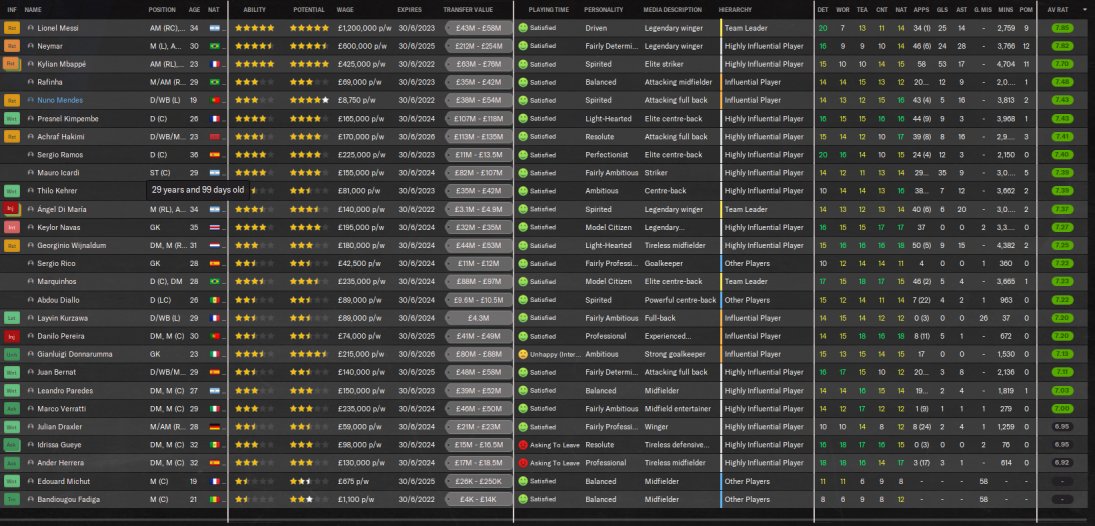Select Sergio Rico's 'Other Players' hierarchy cell
The width and height of the screenshot is (1095, 526).
click(747, 263)
